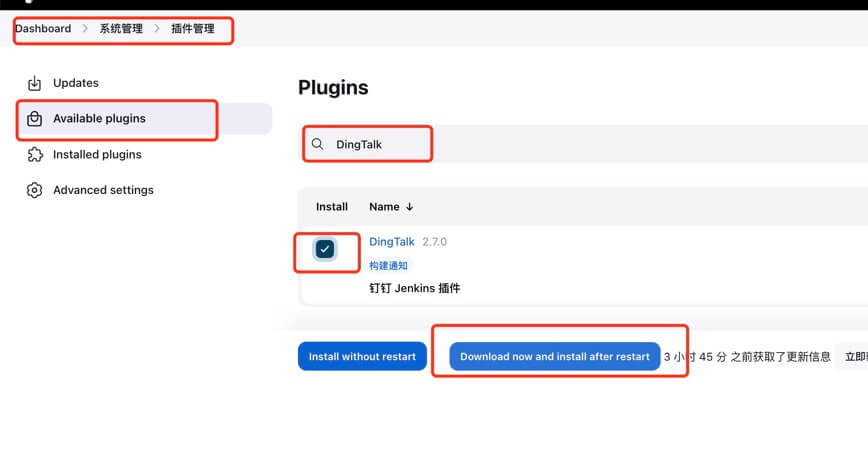Go to Dashboard via the breadcrumb
Image resolution: width=868 pixels, height=462 pixels.
[43, 29]
